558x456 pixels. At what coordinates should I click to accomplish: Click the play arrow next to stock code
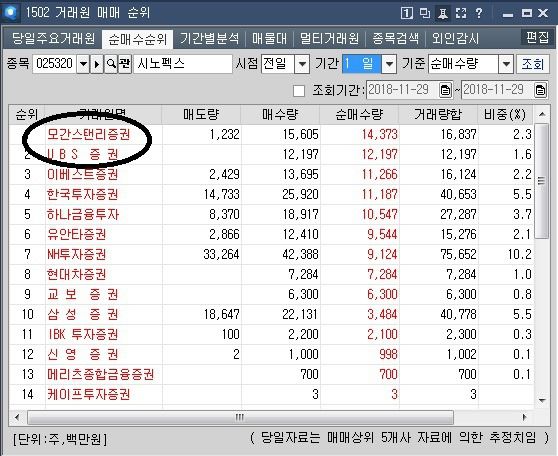point(97,64)
